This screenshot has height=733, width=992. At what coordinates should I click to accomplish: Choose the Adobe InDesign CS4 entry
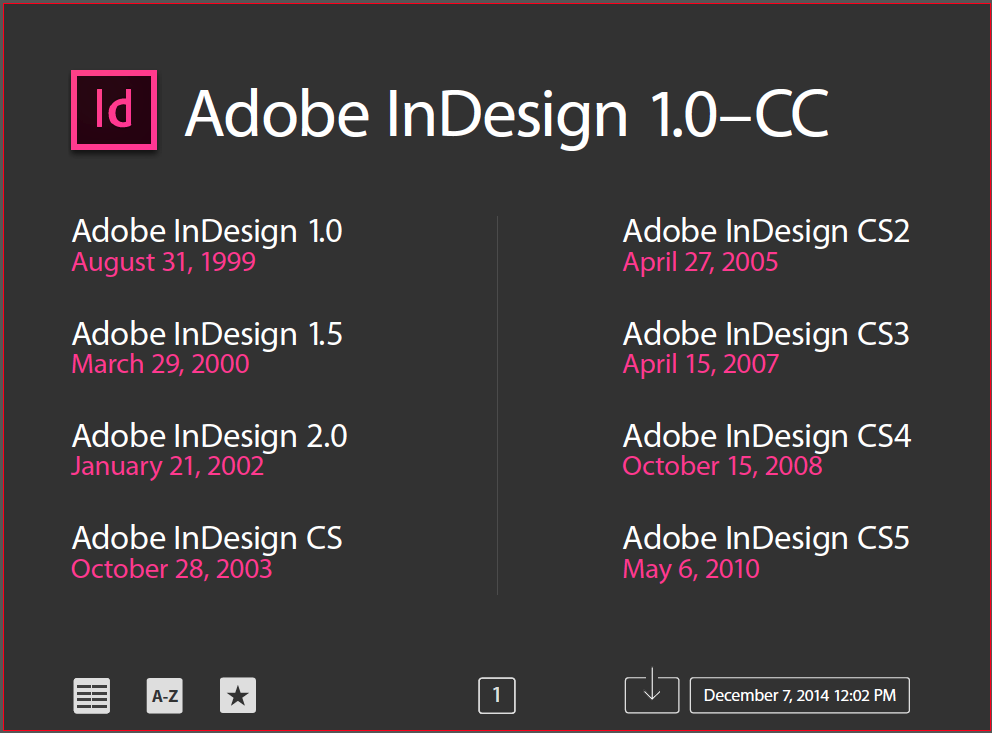point(767,436)
